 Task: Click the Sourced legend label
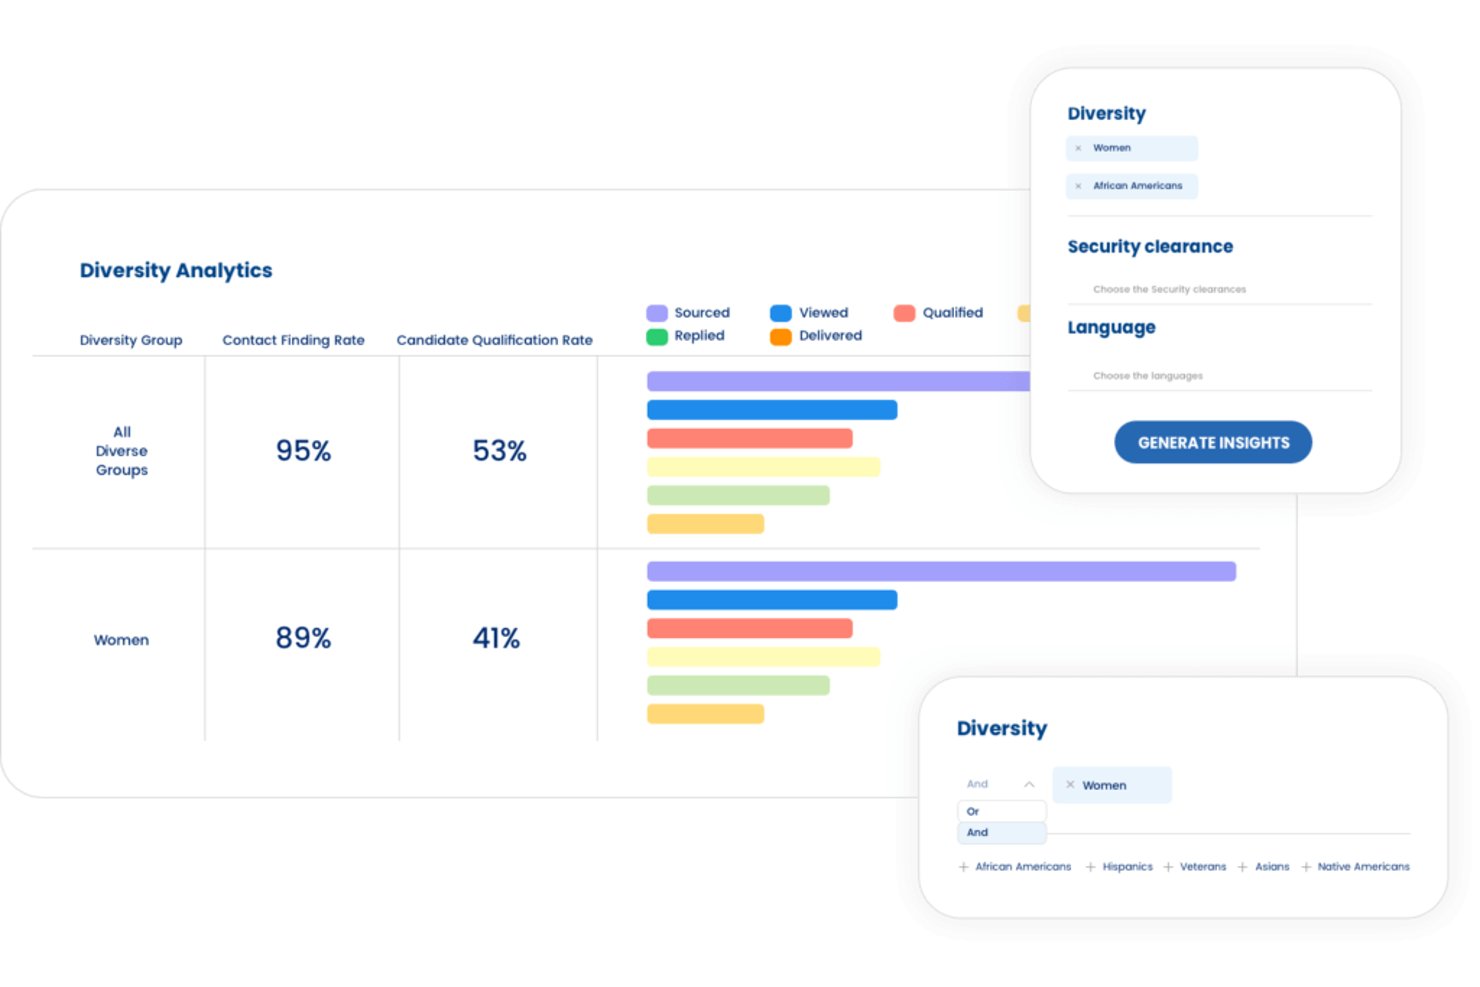click(702, 313)
